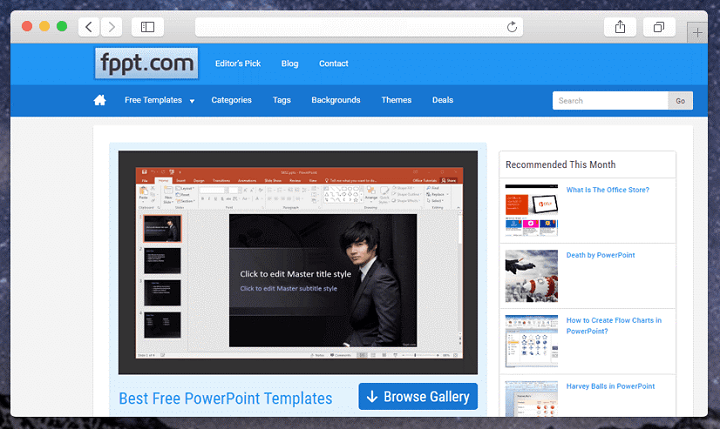Show all tabs overview icon

659,27
